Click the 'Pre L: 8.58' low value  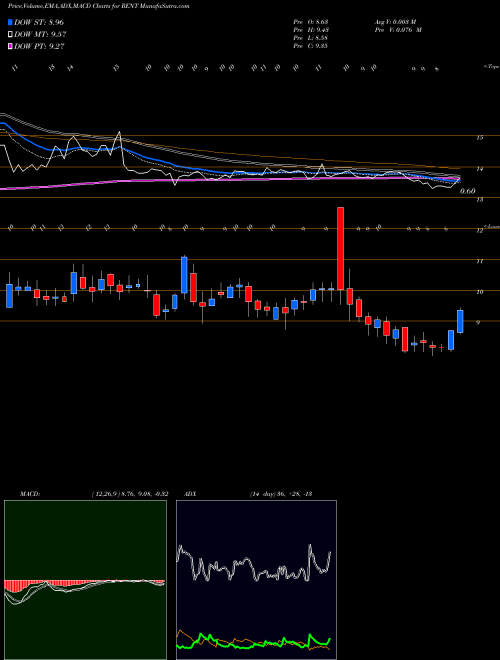(x=311, y=38)
